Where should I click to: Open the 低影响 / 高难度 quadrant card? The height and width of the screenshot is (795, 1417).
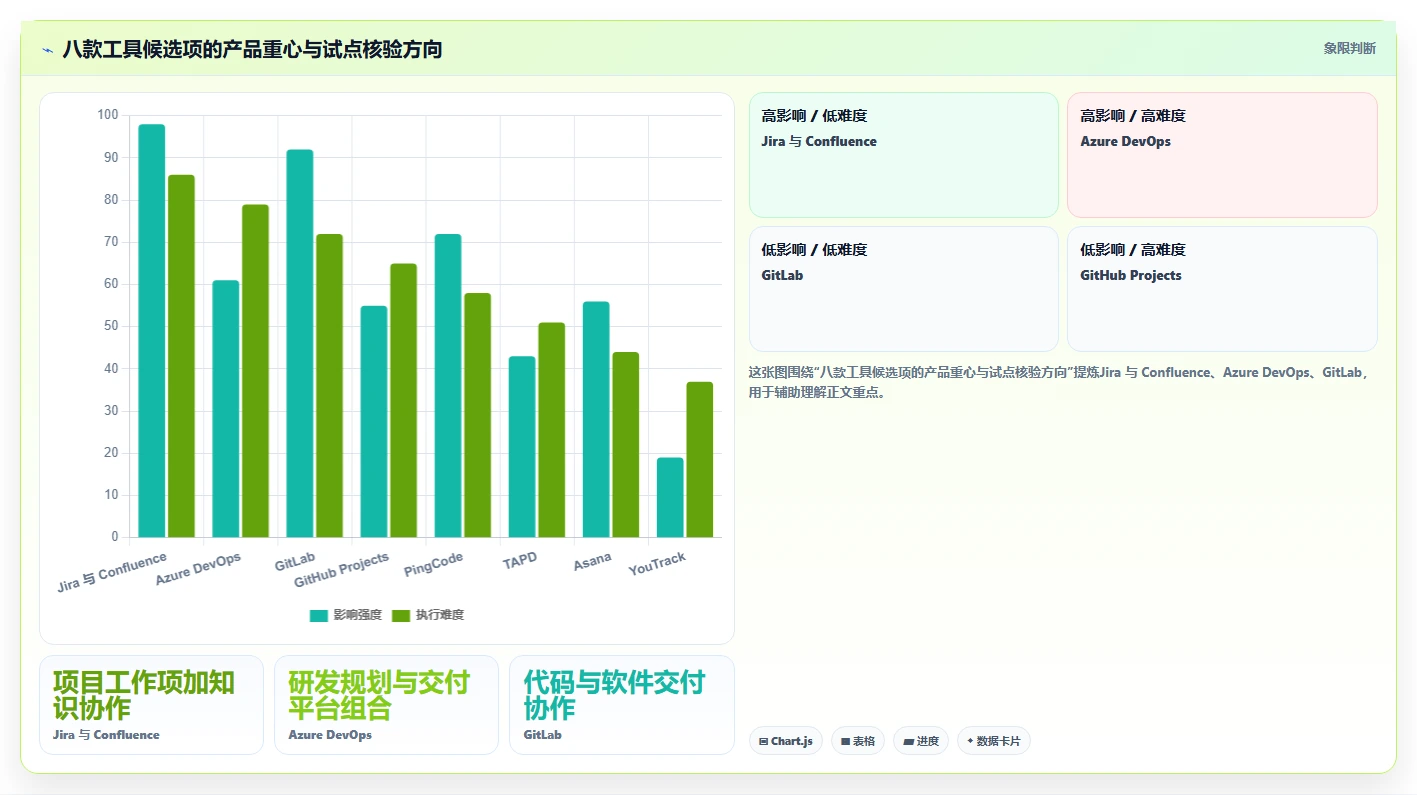1222,289
